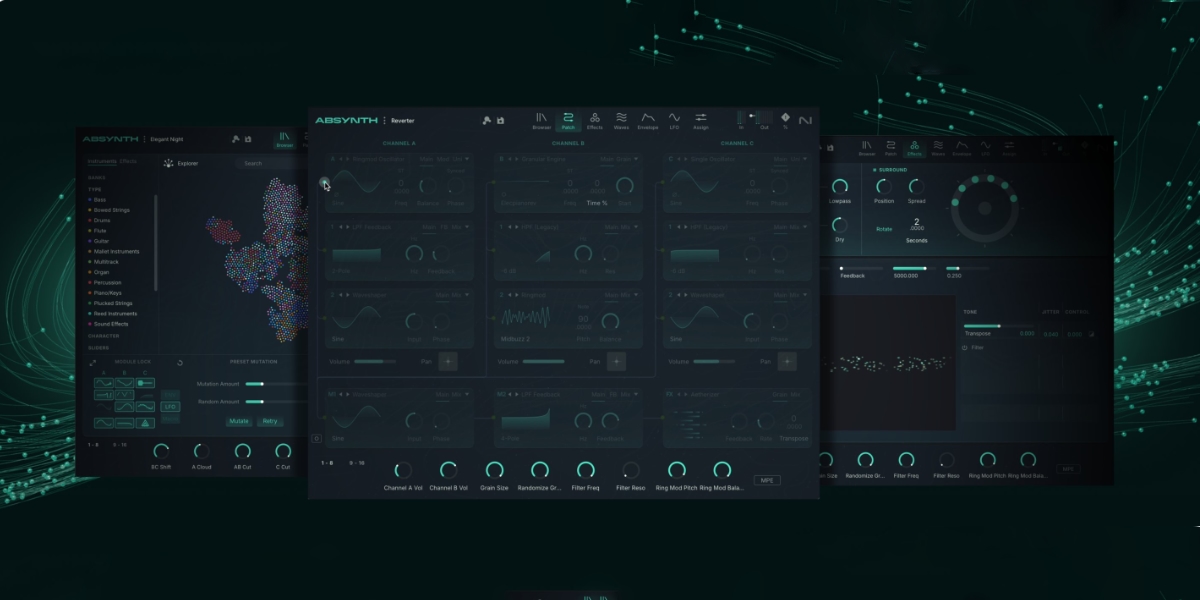1200x600 pixels.
Task: Toggle the small square button left of M1
Action: [316, 438]
